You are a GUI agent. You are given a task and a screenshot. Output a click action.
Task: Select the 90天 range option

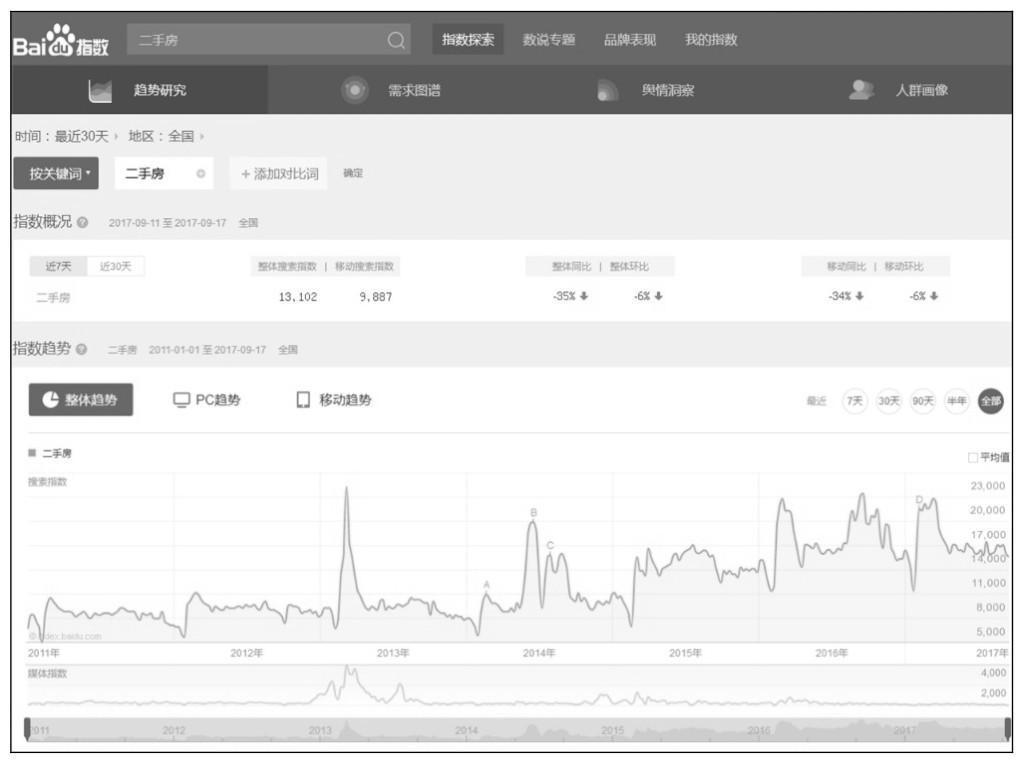click(x=923, y=401)
